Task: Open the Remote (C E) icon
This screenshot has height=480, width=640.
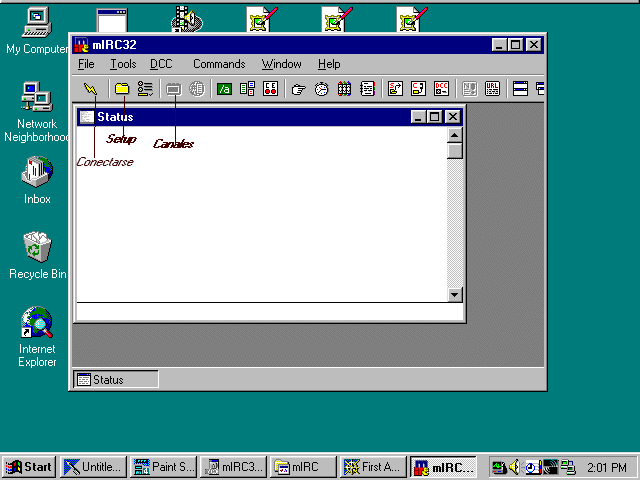Action: pos(270,89)
